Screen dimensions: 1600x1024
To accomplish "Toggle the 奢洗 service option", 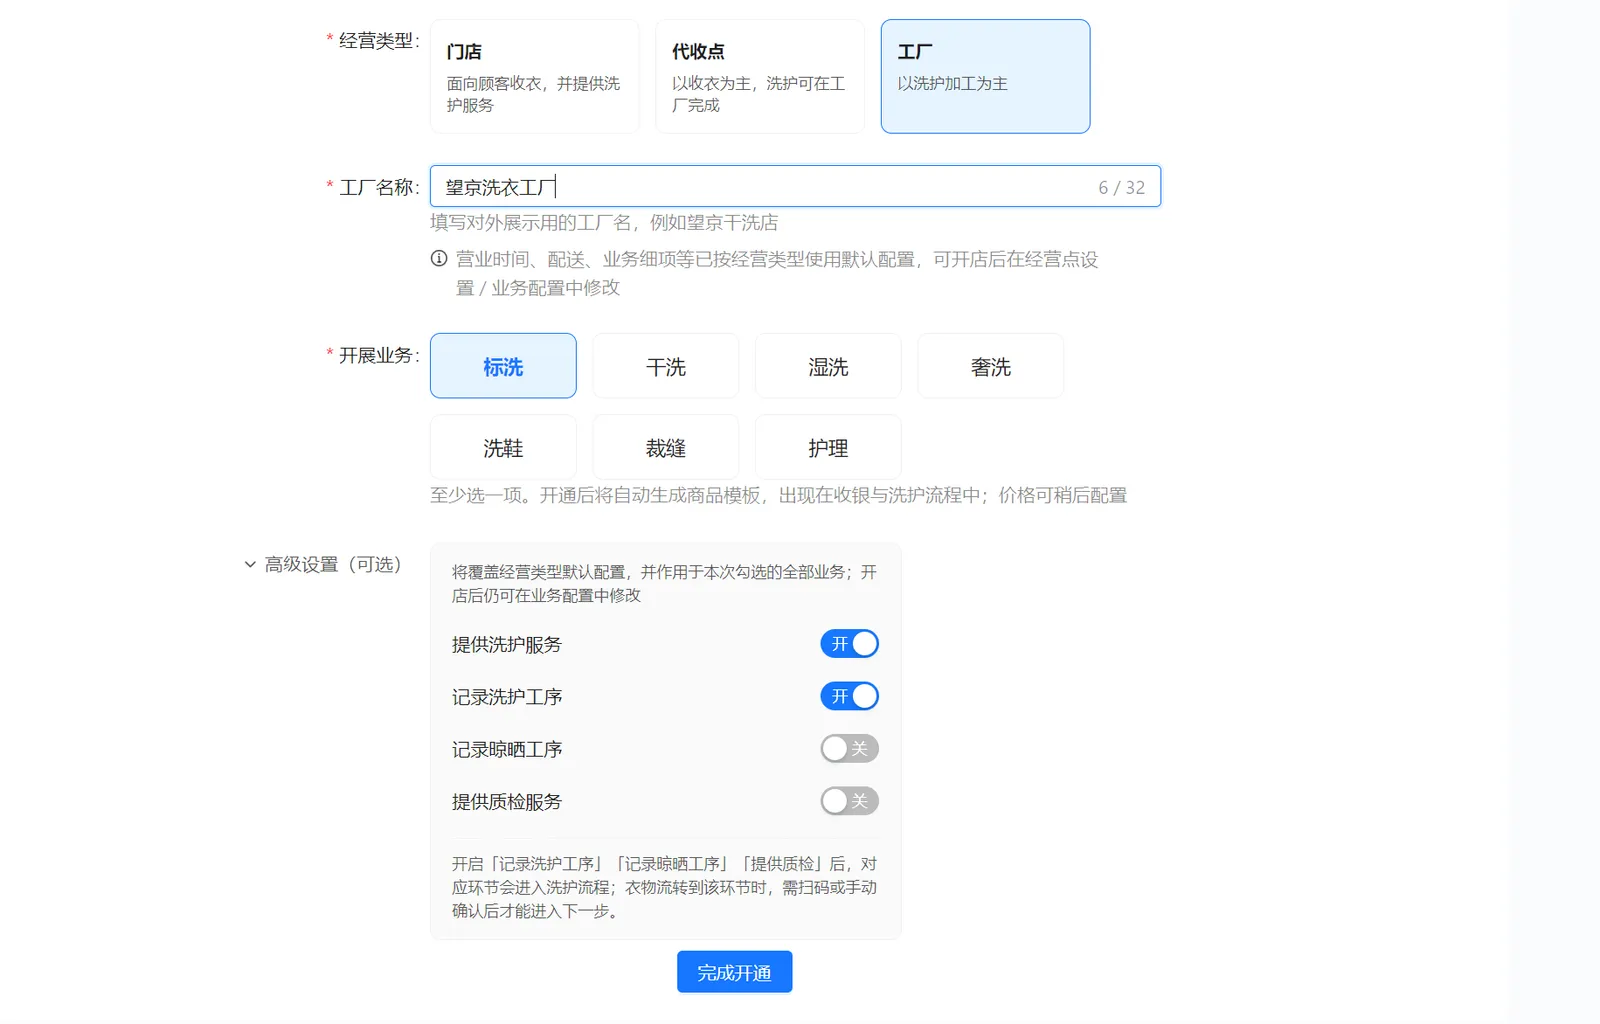I will tap(991, 366).
